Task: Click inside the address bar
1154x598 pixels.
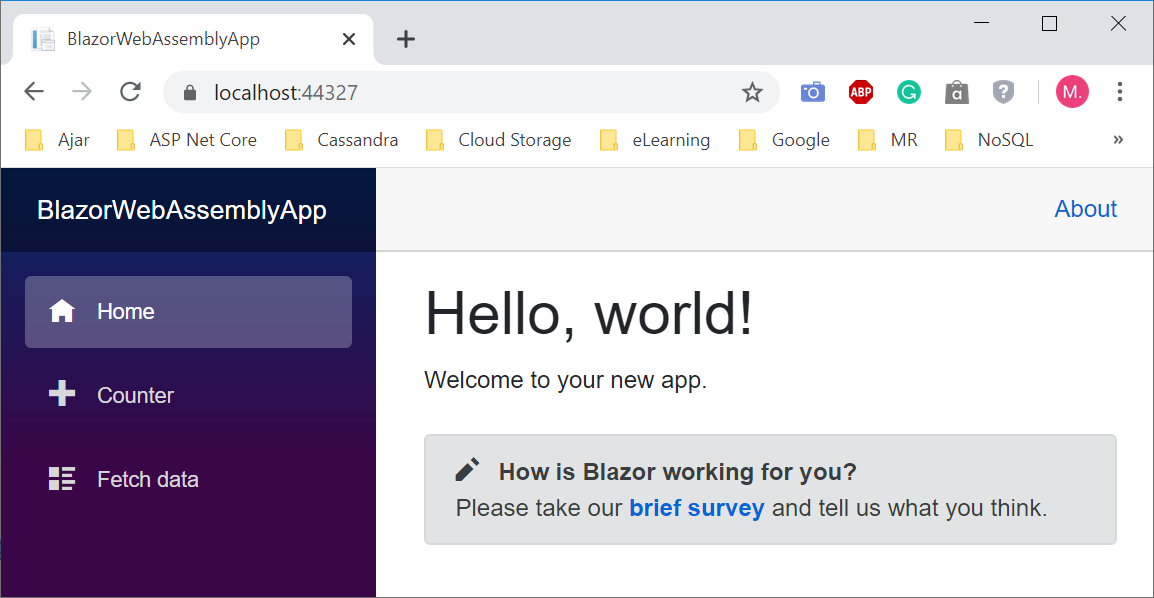Action: click(400, 91)
